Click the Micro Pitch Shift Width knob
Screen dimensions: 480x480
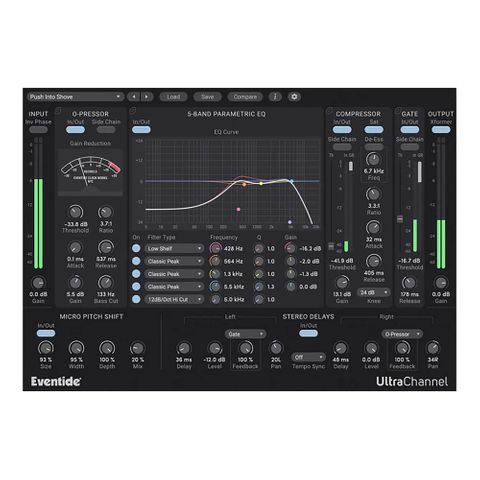[76, 348]
